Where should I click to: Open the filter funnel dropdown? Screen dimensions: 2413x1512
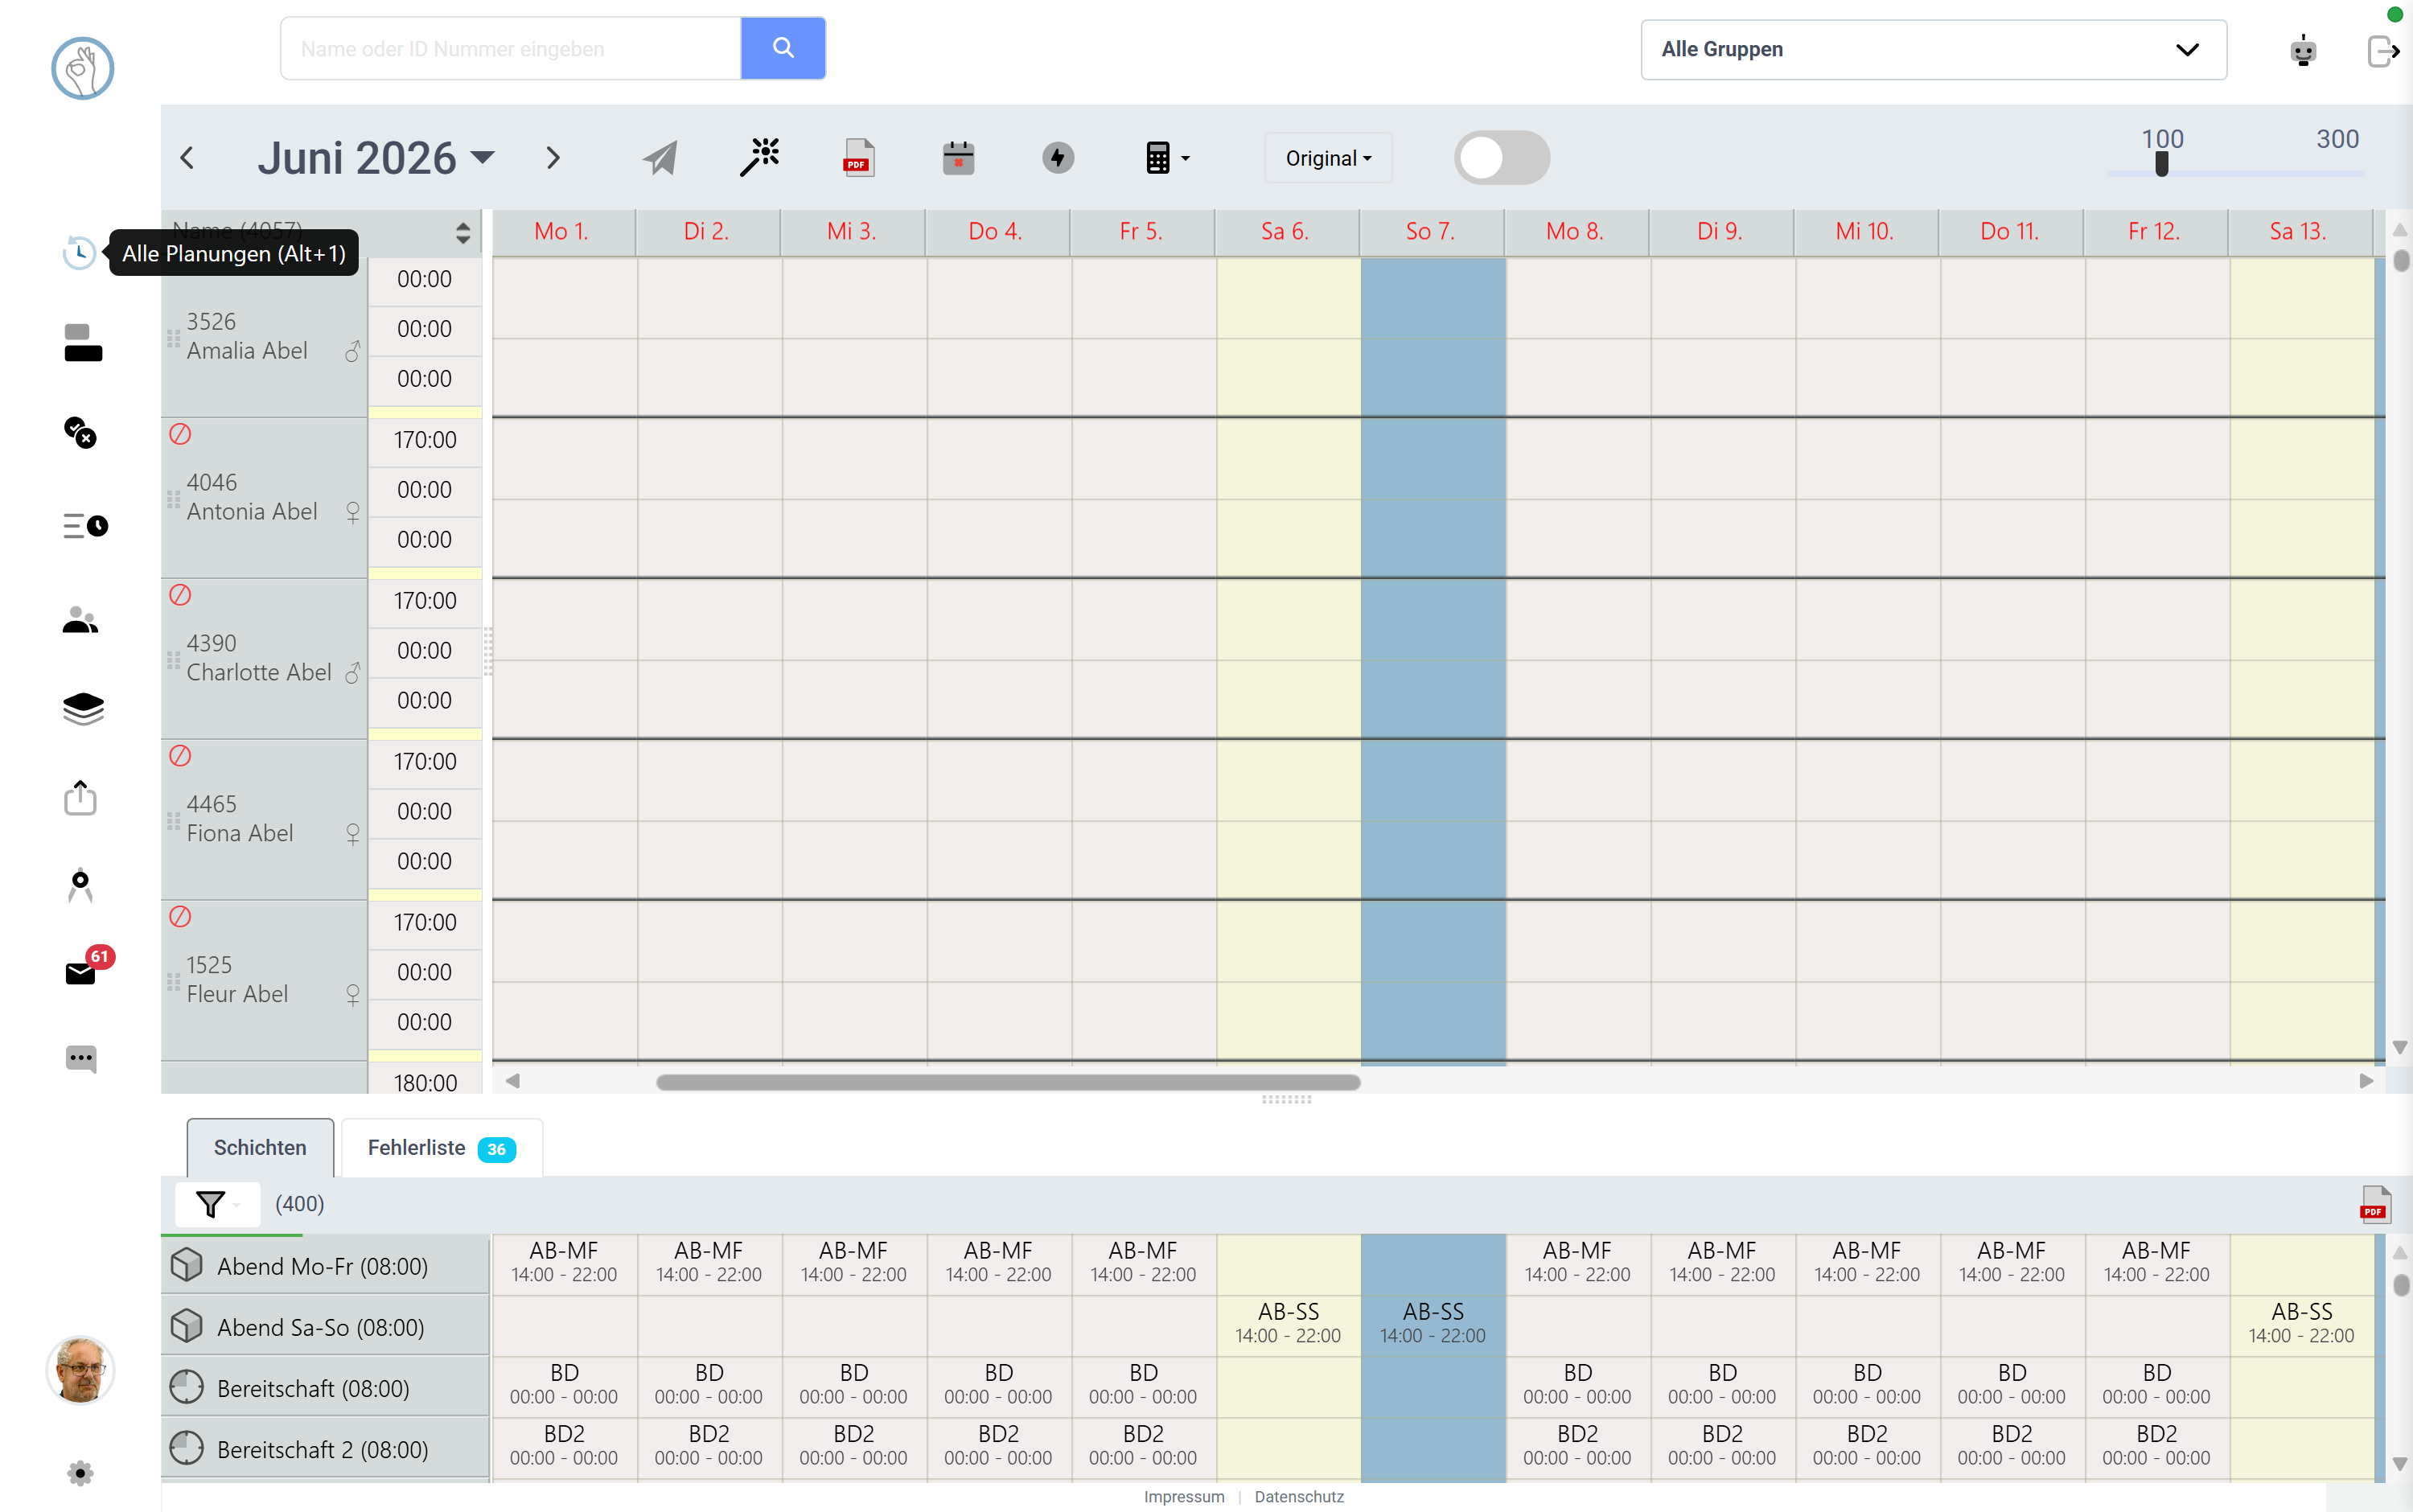[217, 1204]
